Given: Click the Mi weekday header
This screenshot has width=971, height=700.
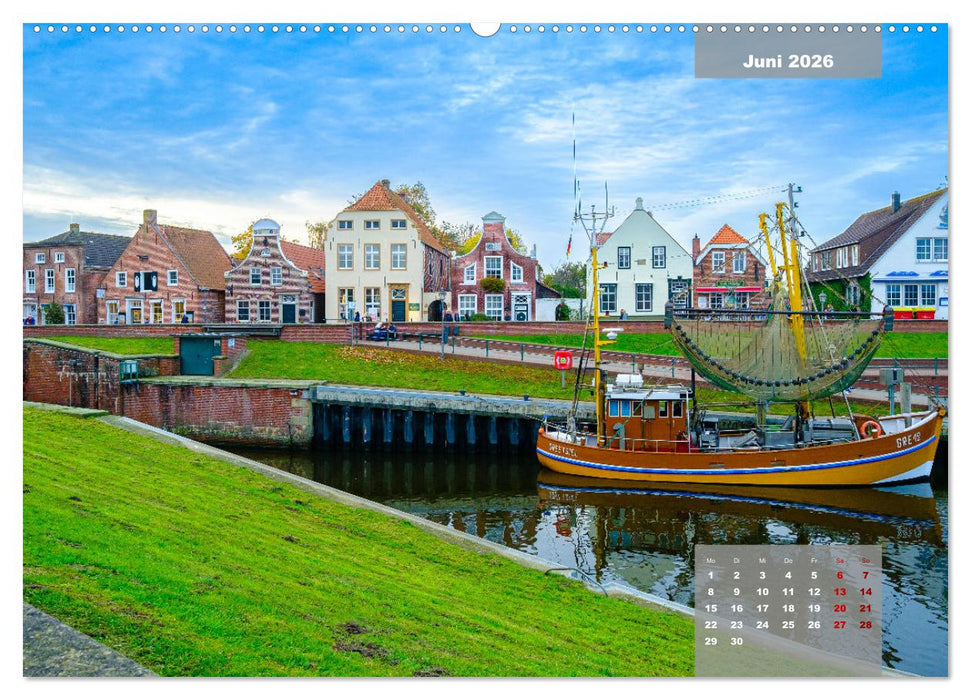Looking at the screenshot, I should coord(763,561).
